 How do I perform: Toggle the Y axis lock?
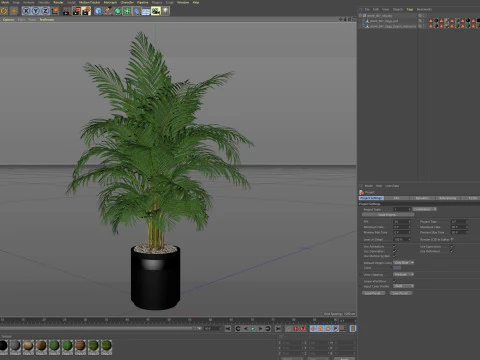coord(36,11)
